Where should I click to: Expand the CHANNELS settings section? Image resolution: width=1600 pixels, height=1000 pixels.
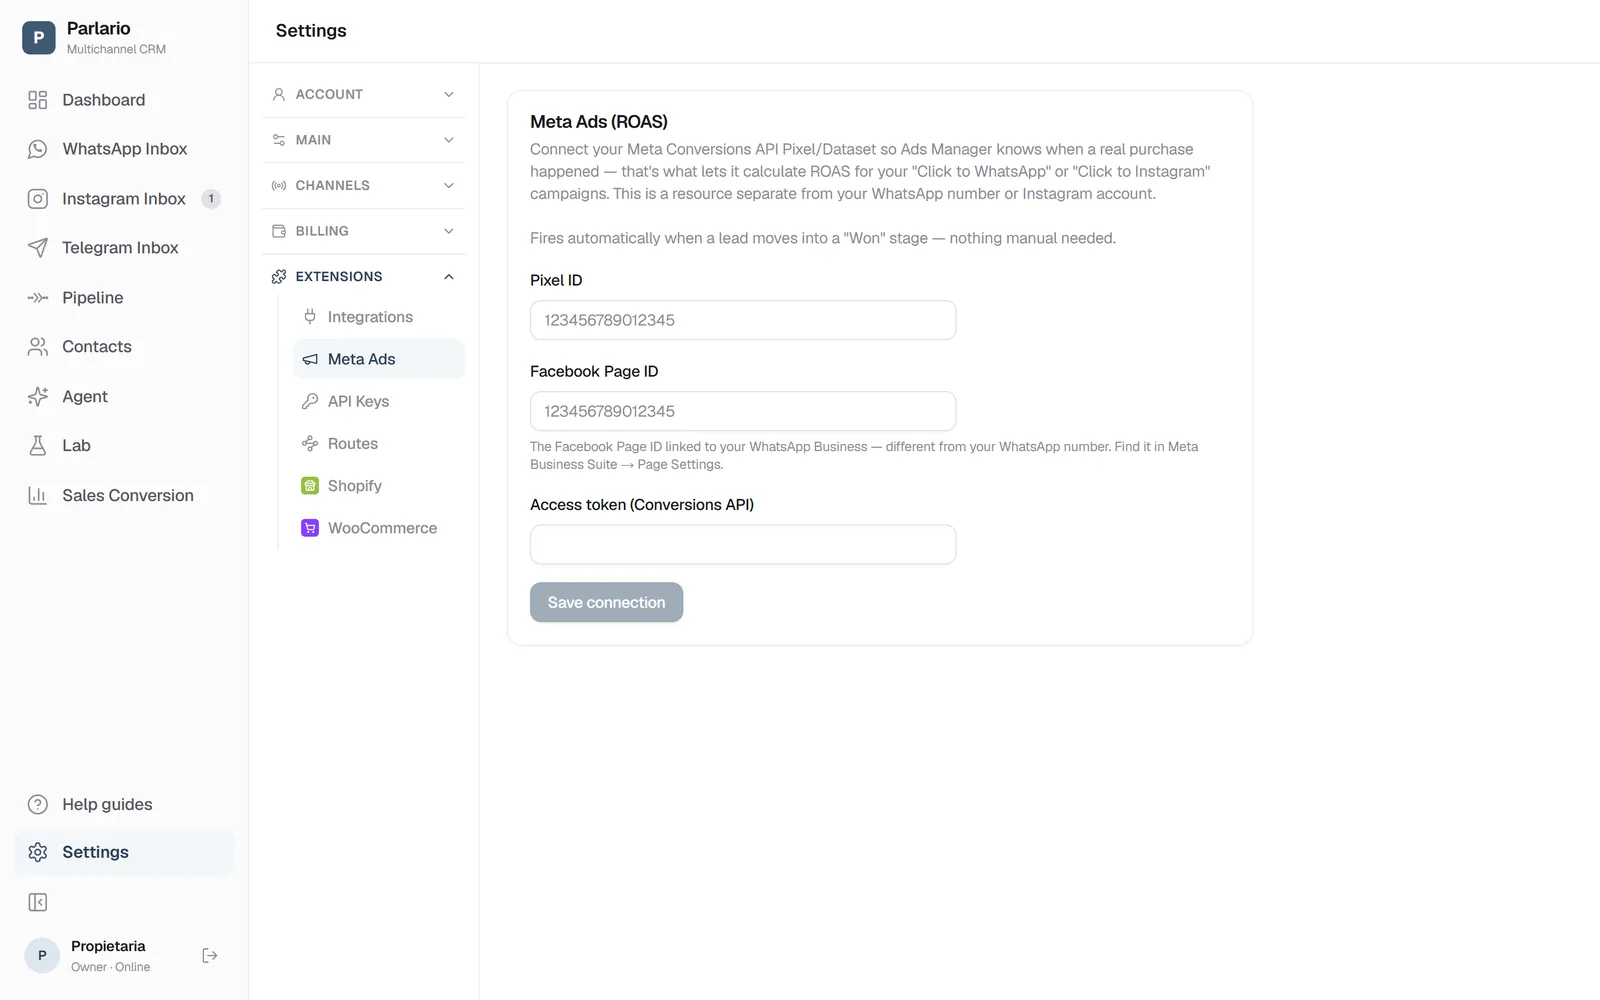coord(364,186)
